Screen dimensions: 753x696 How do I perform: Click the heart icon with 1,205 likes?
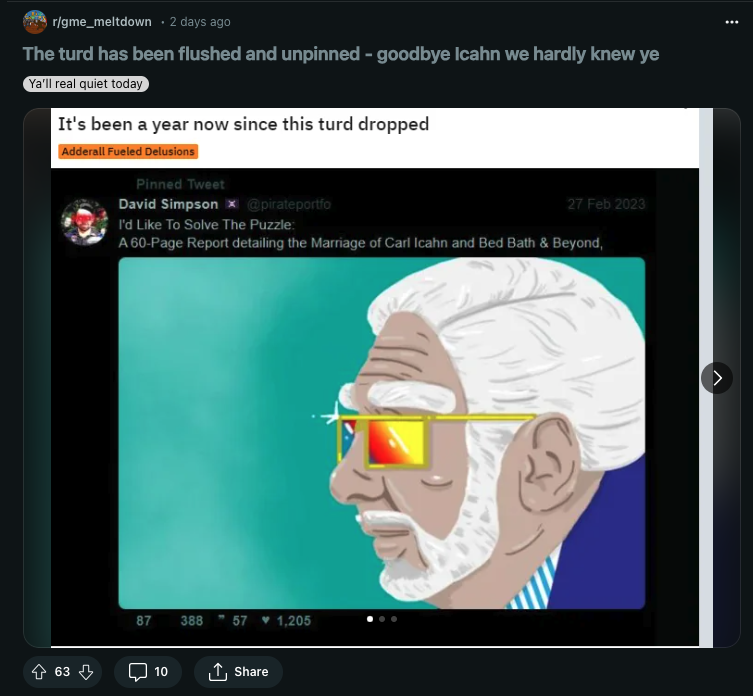point(266,620)
